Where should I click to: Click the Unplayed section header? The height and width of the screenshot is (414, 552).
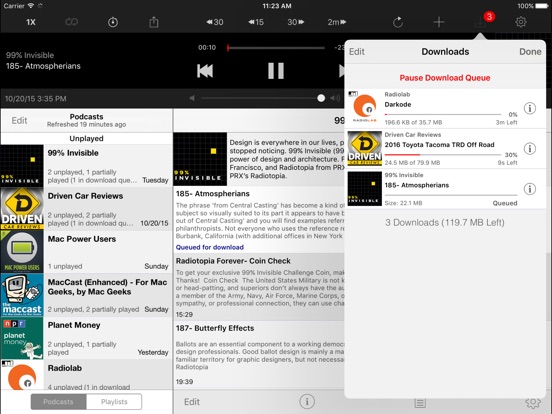(x=87, y=138)
